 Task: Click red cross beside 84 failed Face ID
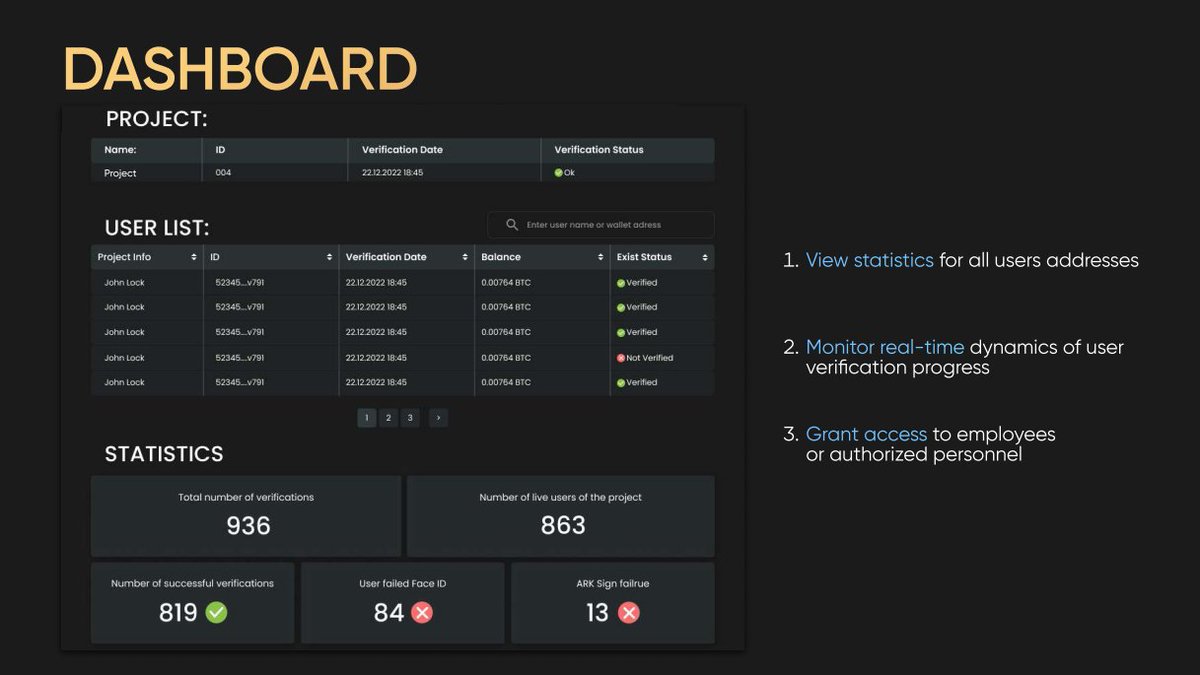(x=422, y=612)
